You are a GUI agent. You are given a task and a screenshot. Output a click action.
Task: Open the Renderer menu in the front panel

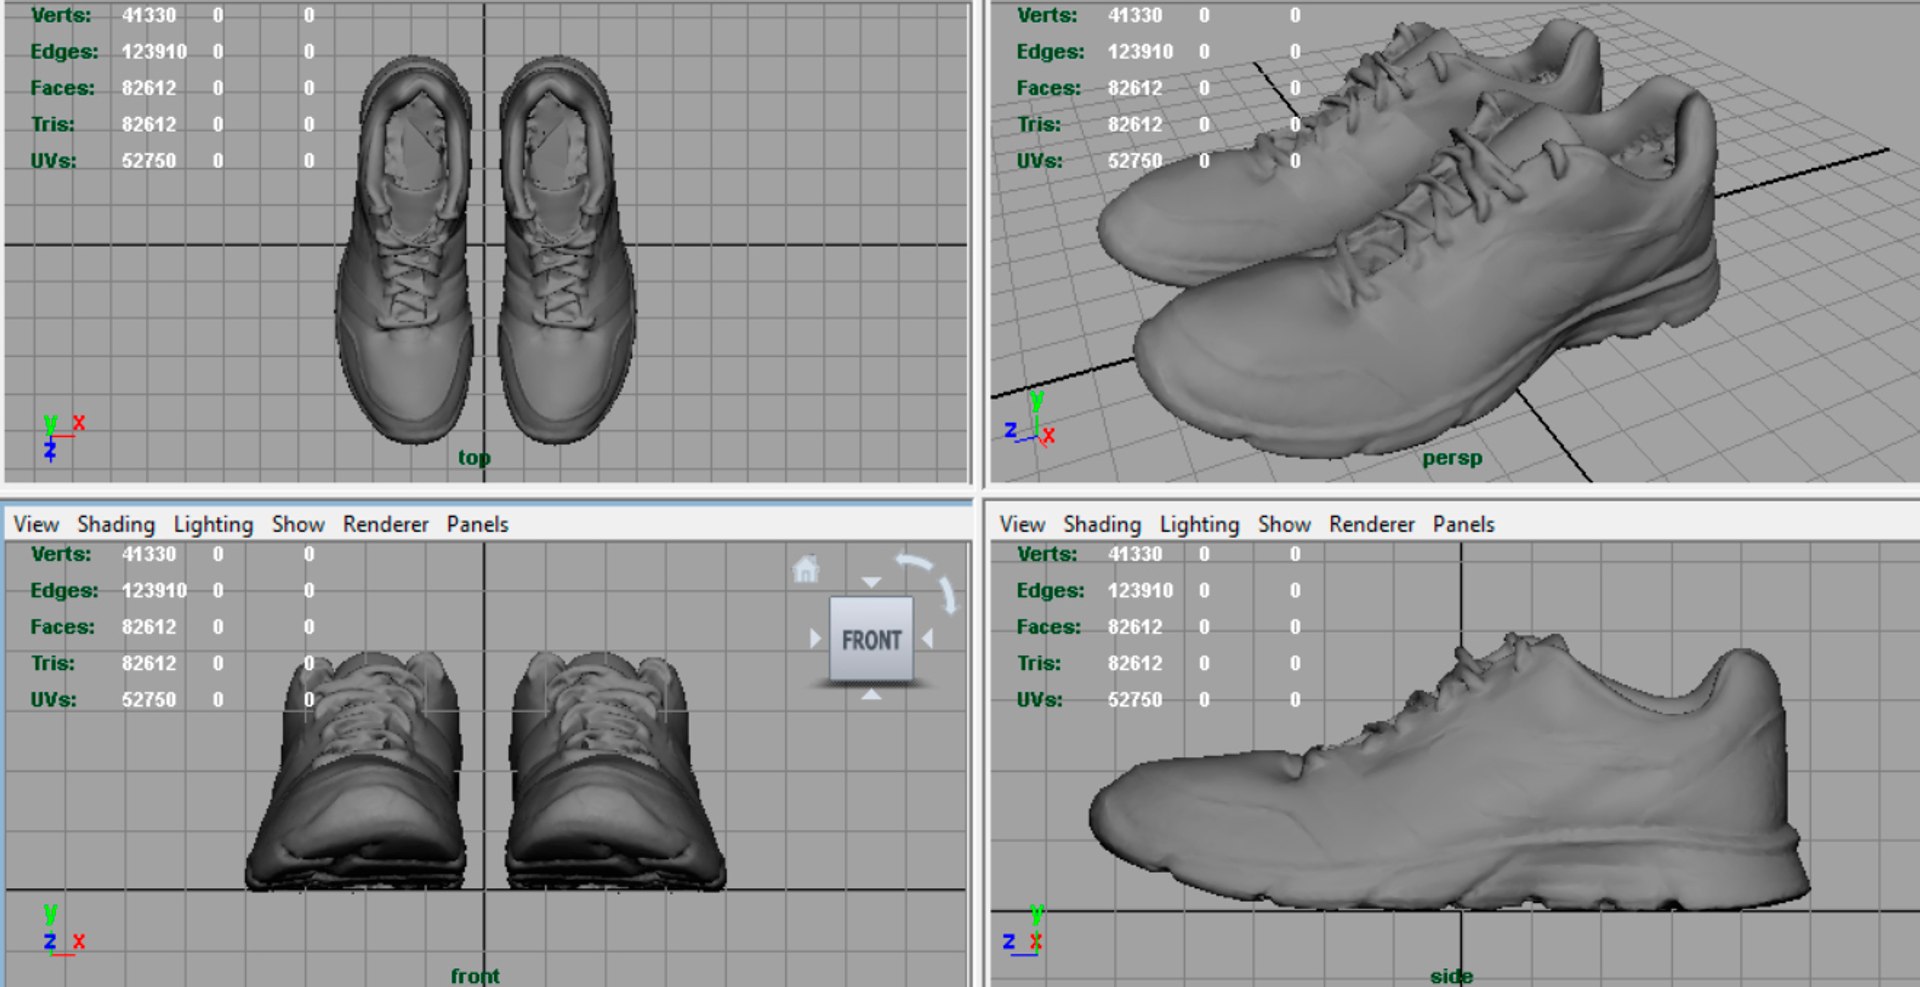385,524
